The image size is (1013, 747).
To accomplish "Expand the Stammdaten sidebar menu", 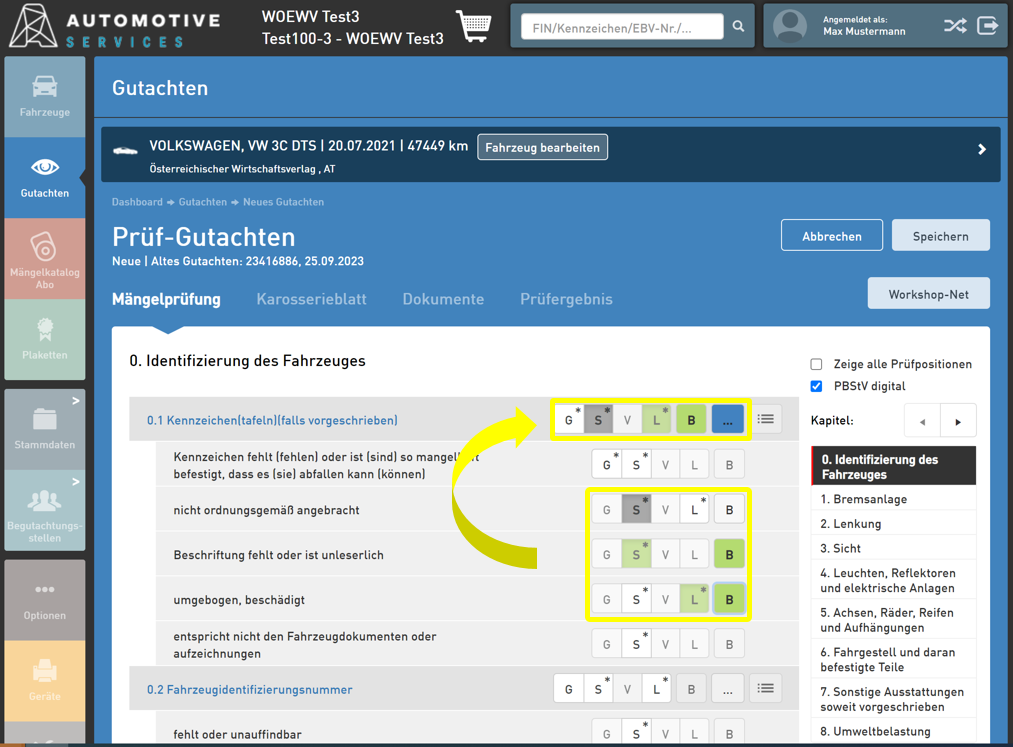I will [x=45, y=429].
